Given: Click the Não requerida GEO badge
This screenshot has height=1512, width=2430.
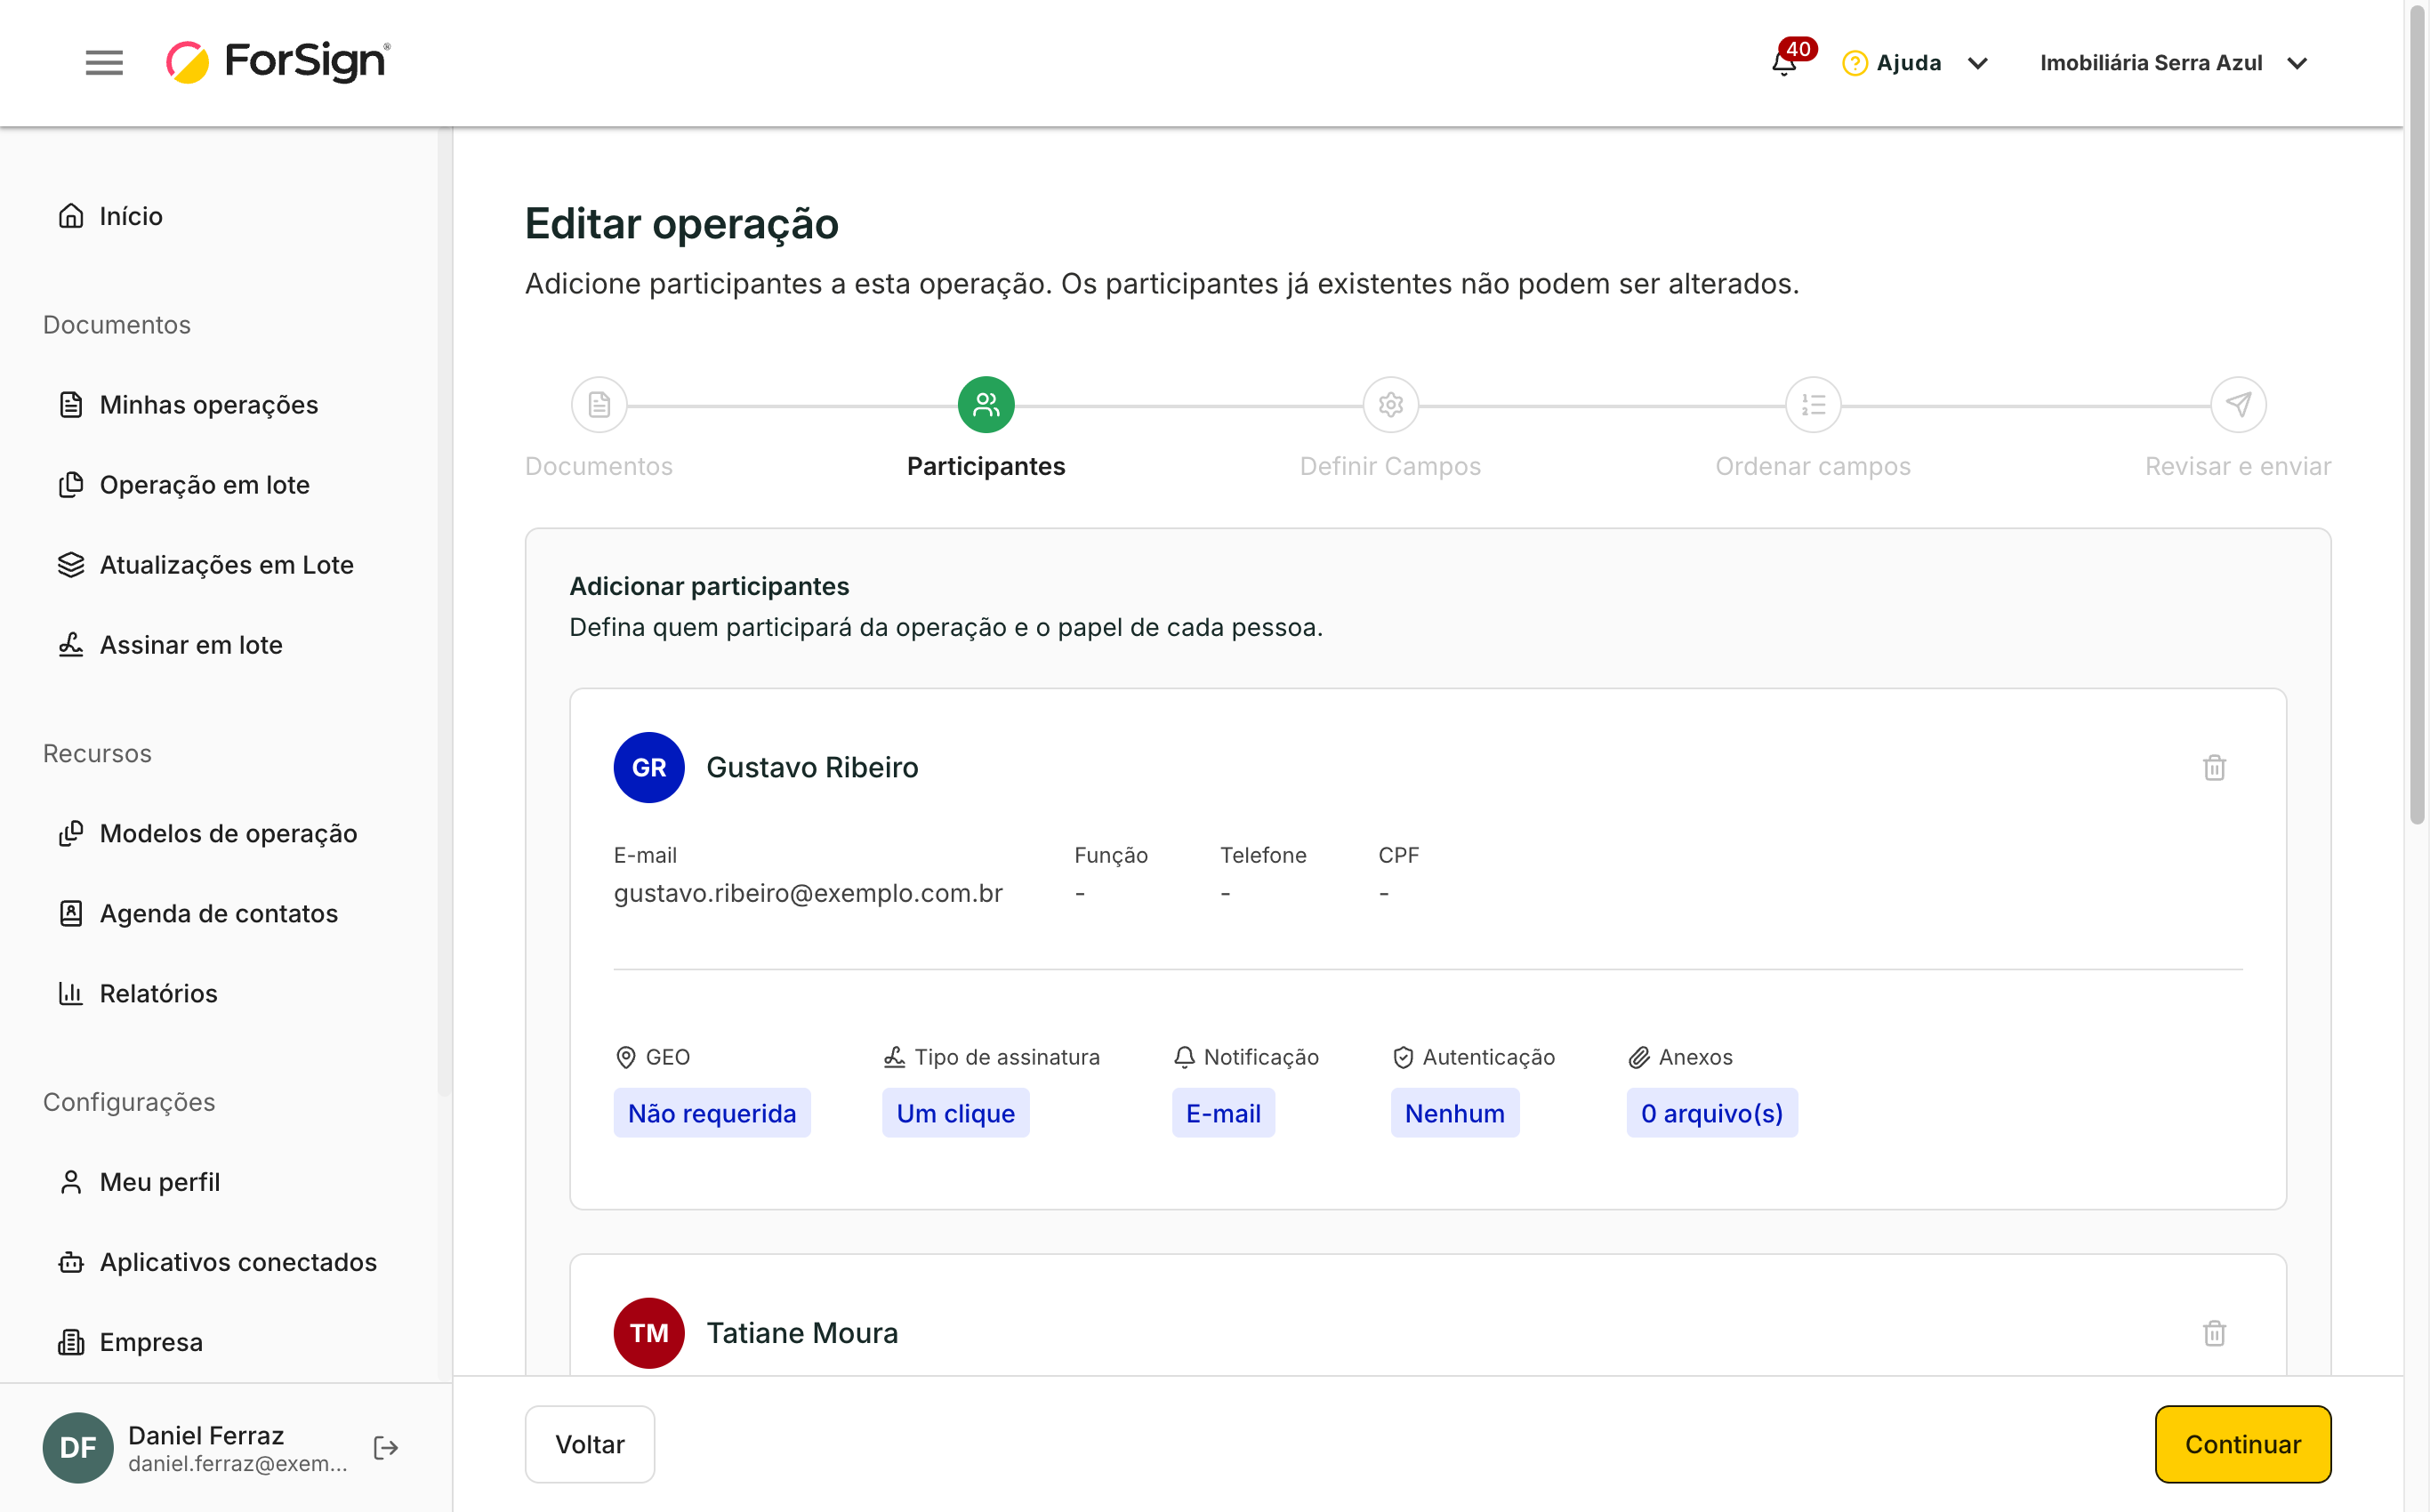Looking at the screenshot, I should pos(712,1112).
